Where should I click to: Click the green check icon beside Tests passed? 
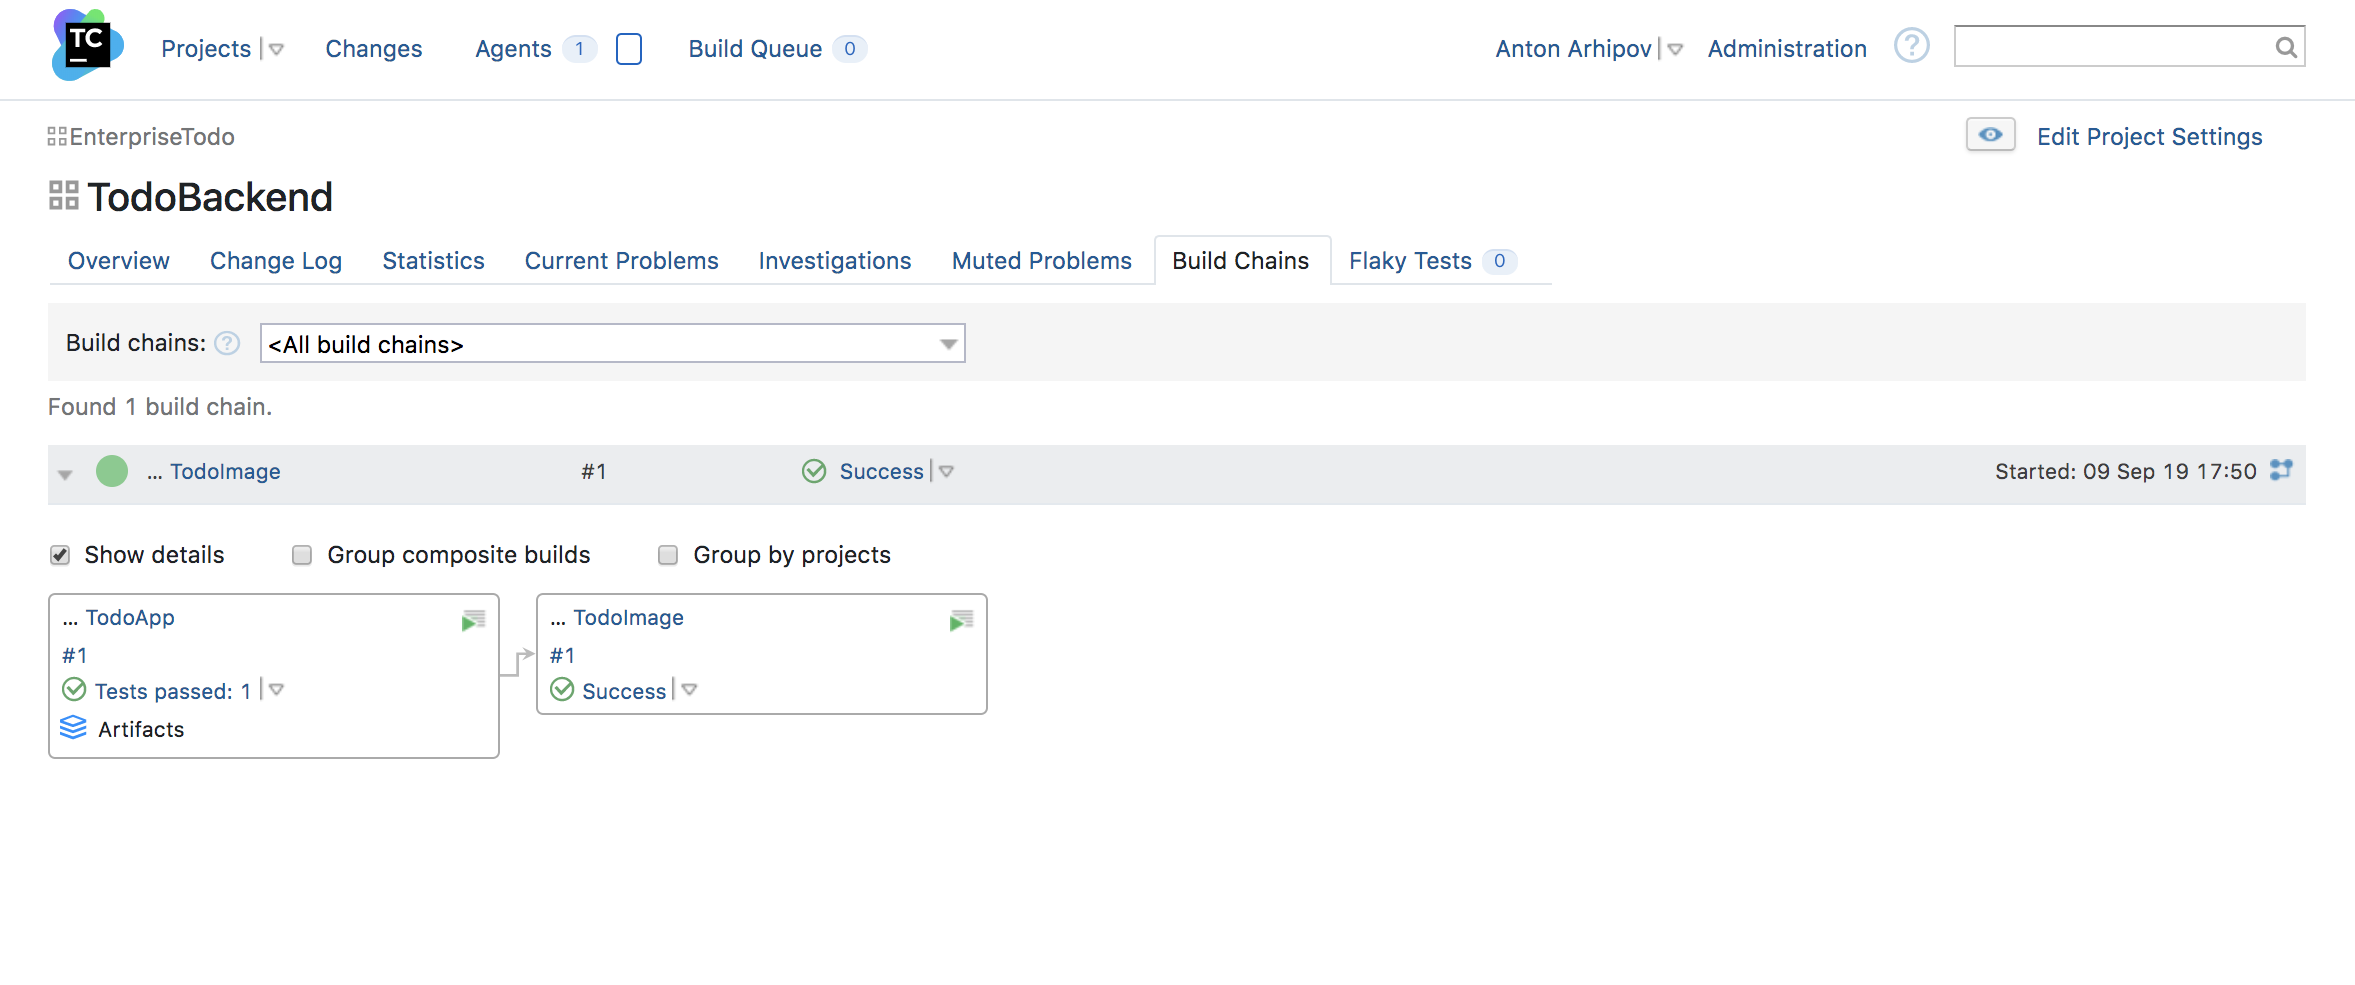pyautogui.click(x=74, y=690)
